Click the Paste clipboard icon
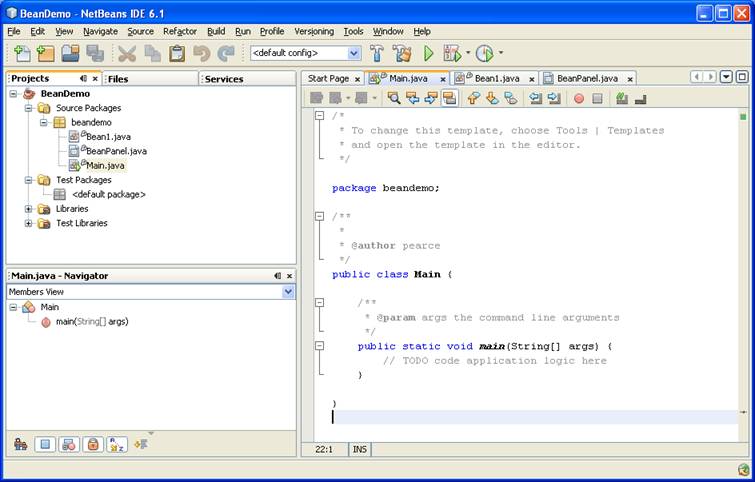 point(177,53)
